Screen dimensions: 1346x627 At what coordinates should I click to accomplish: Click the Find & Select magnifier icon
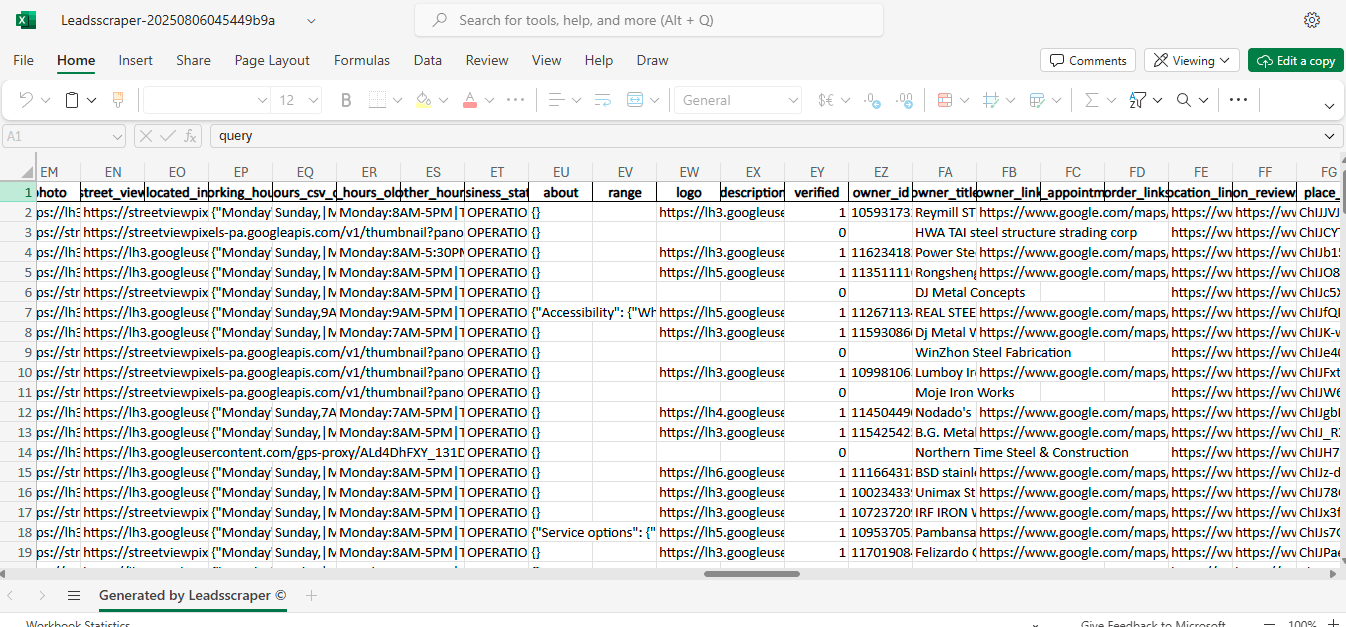(1184, 100)
